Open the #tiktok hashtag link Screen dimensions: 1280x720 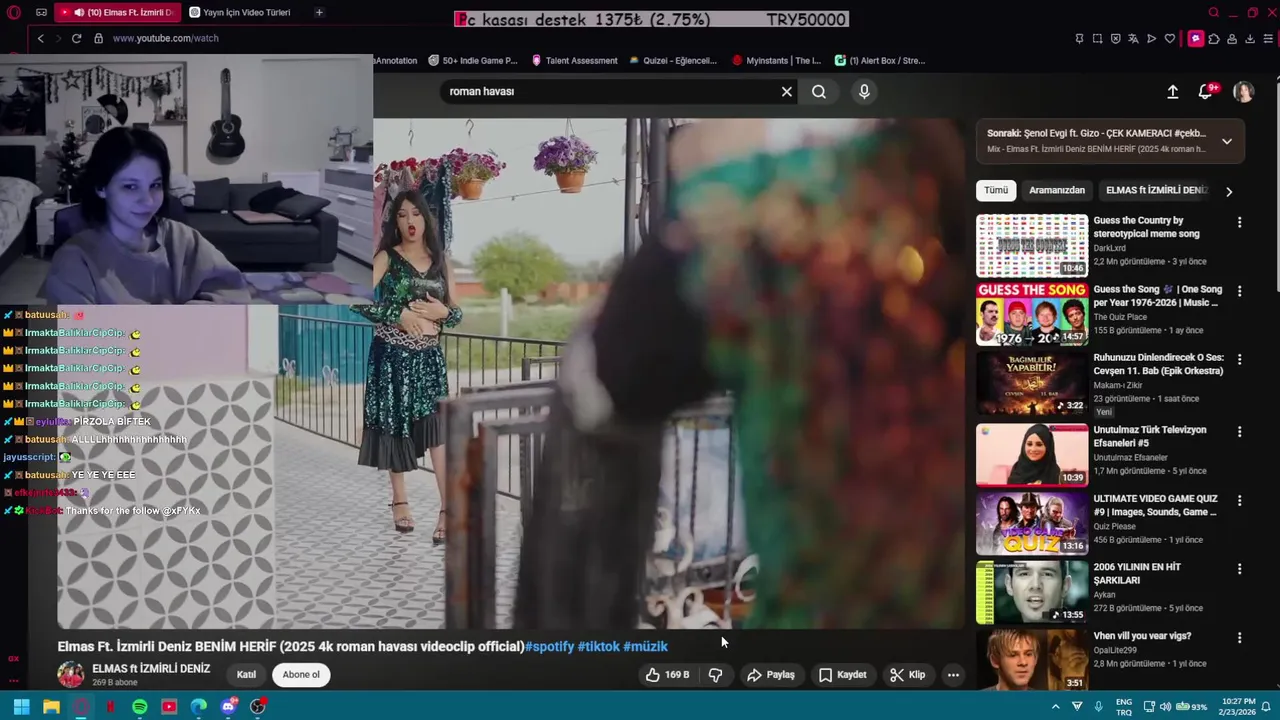[x=598, y=646]
